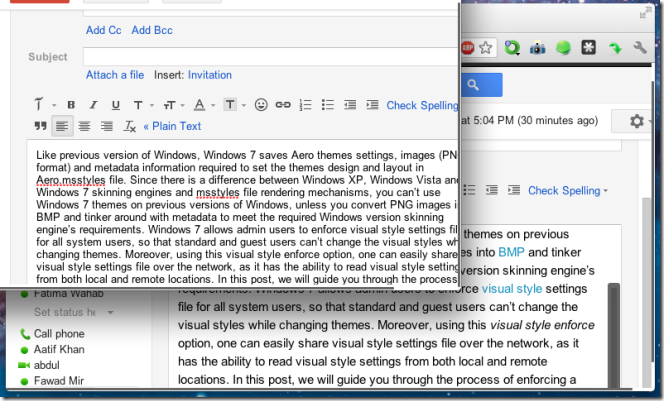Screen dimensions: 664x401
Task: Click the red ABP extension icon
Action: pos(468,48)
